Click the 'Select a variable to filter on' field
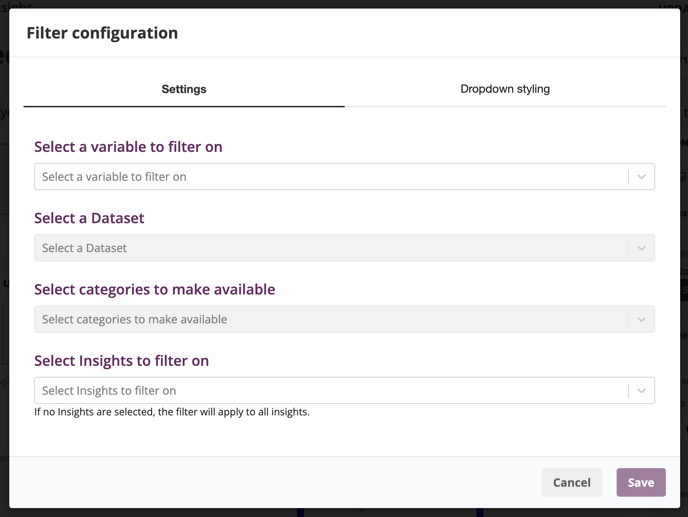Image resolution: width=688 pixels, height=517 pixels. point(344,177)
